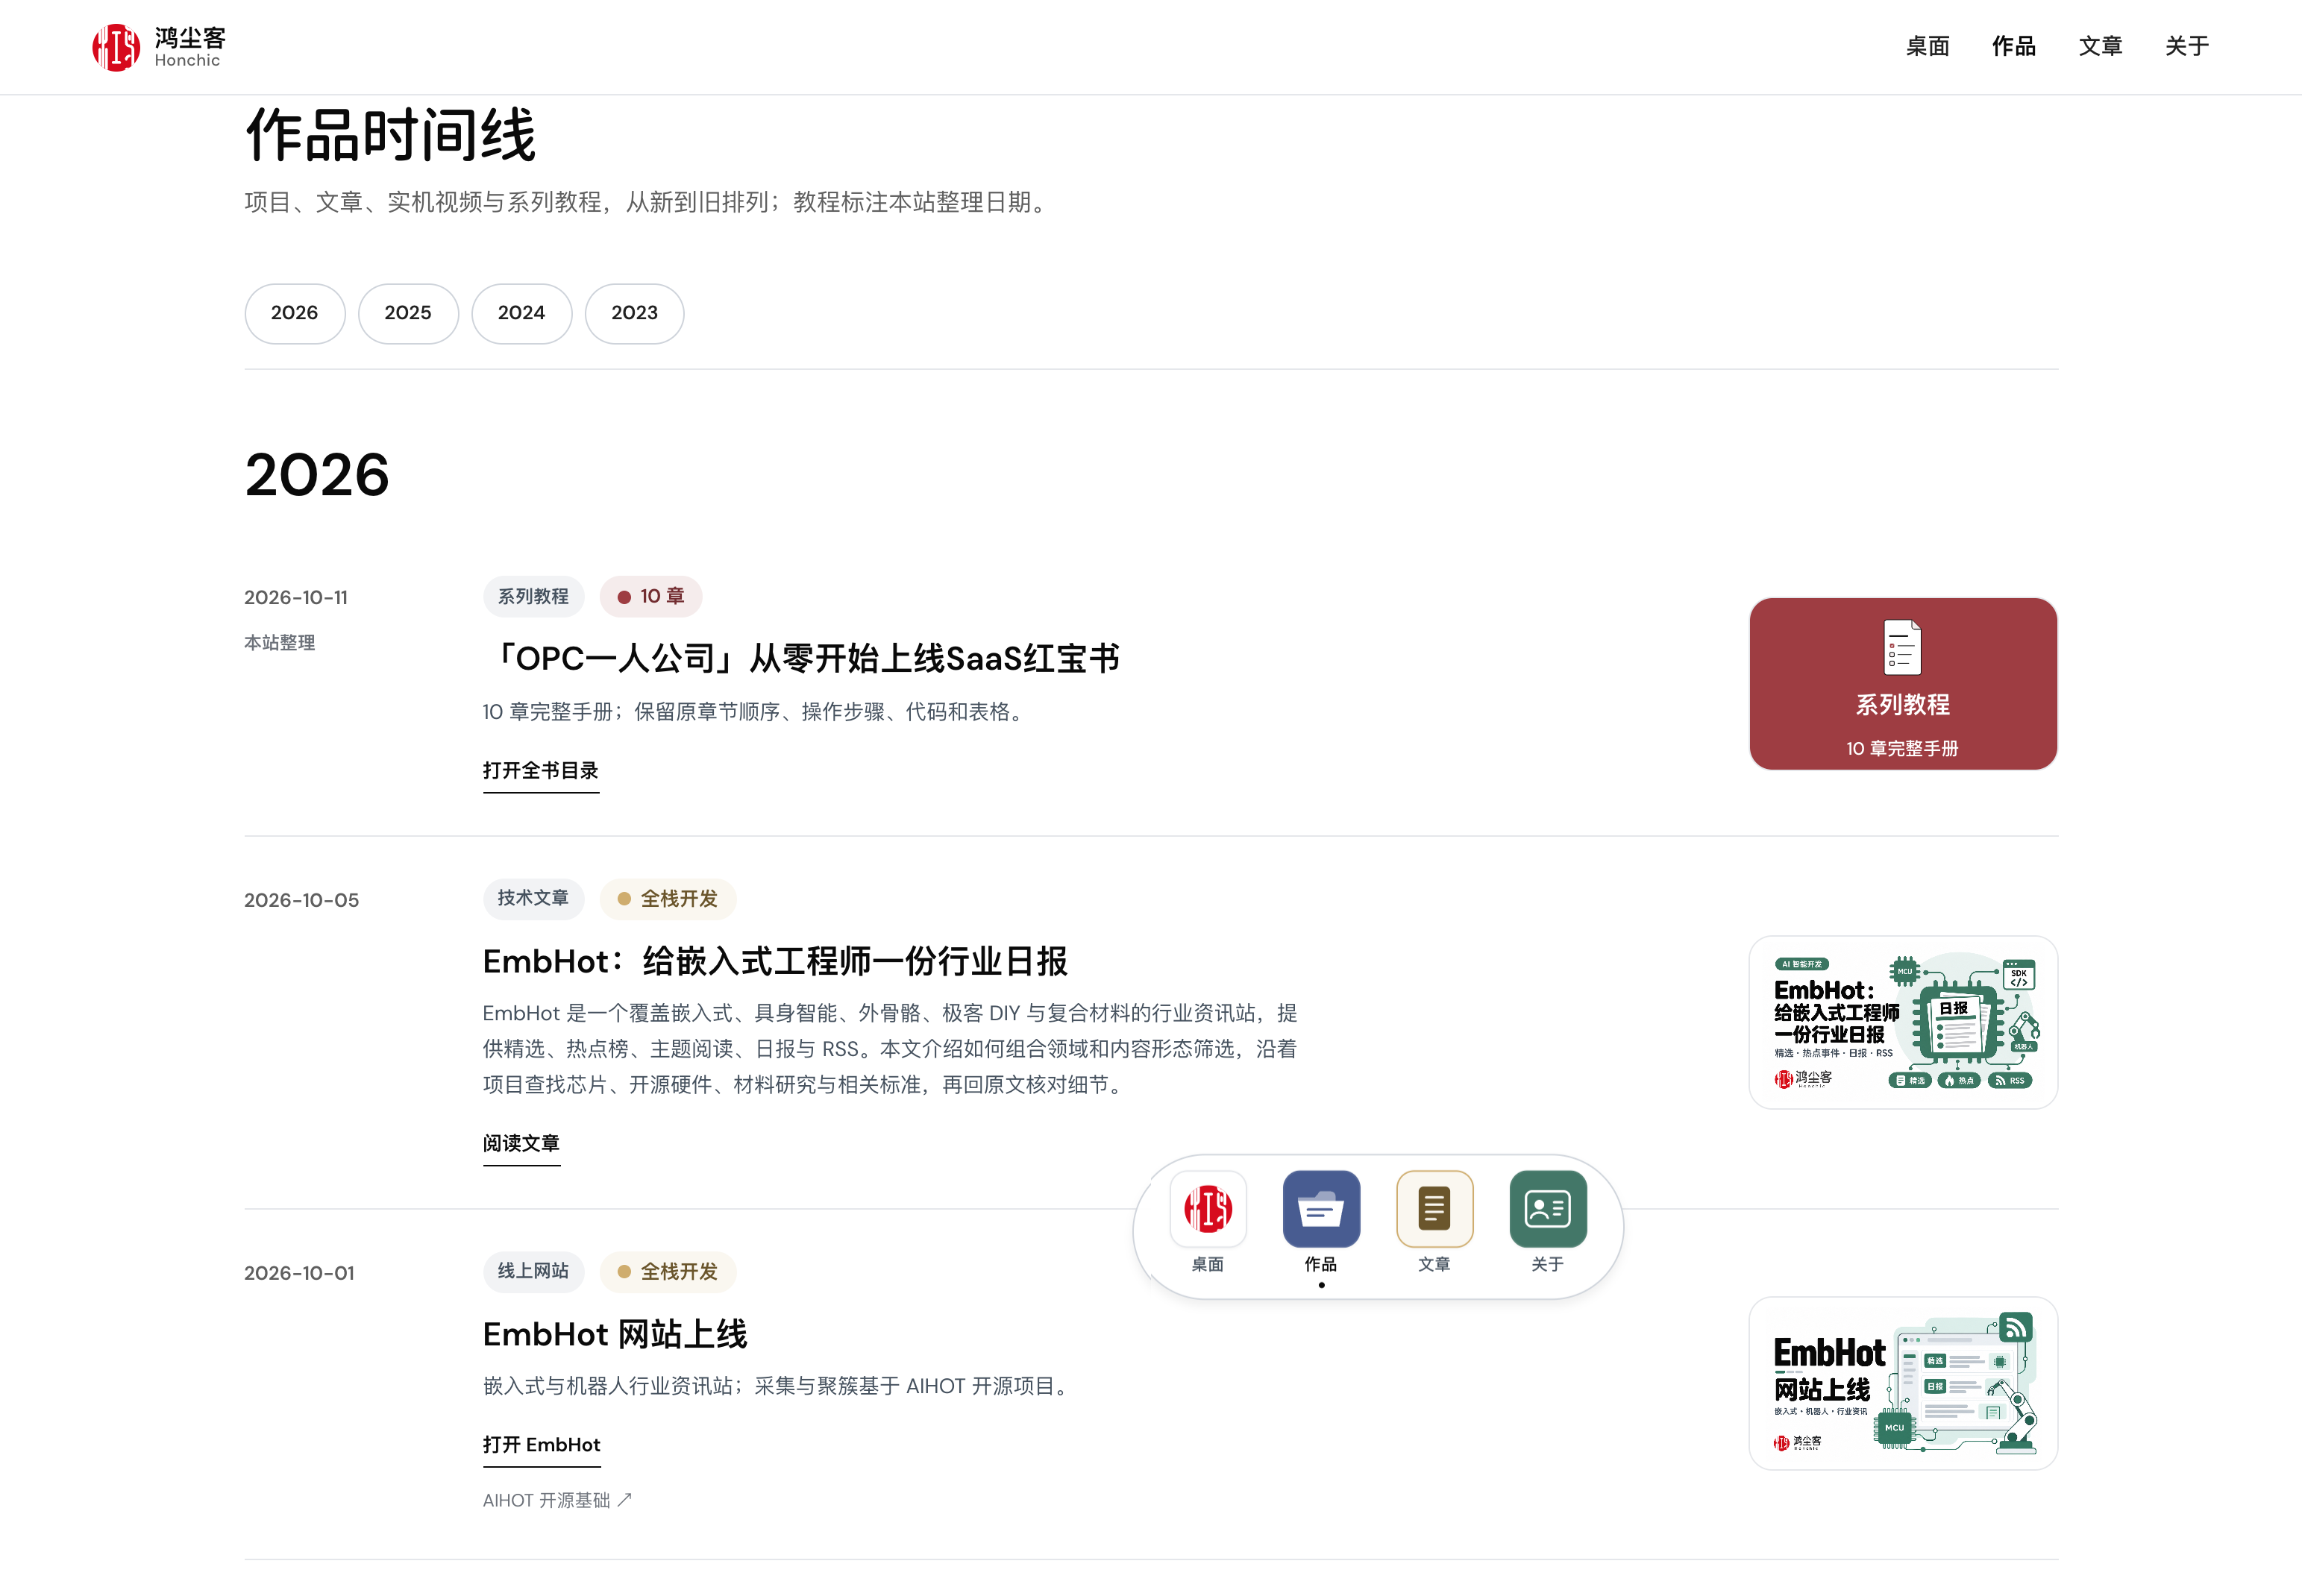Viewport: 2302px width, 1596px height.
Task: Click the 全栈开发 tag beside 线上网站
Action: tap(668, 1272)
